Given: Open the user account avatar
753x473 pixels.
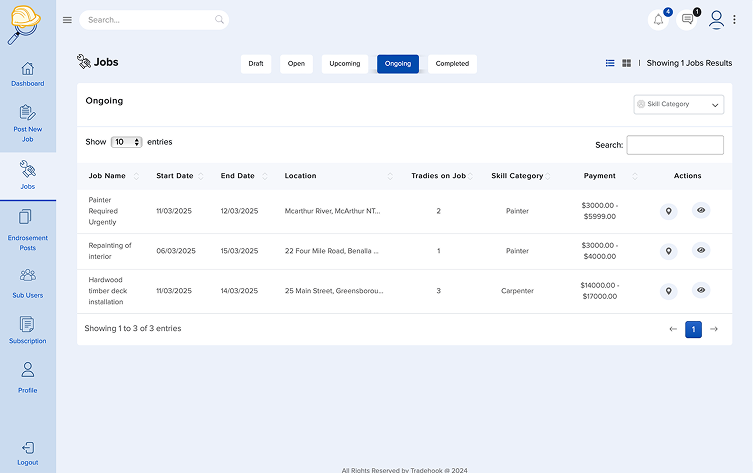Looking at the screenshot, I should [716, 20].
